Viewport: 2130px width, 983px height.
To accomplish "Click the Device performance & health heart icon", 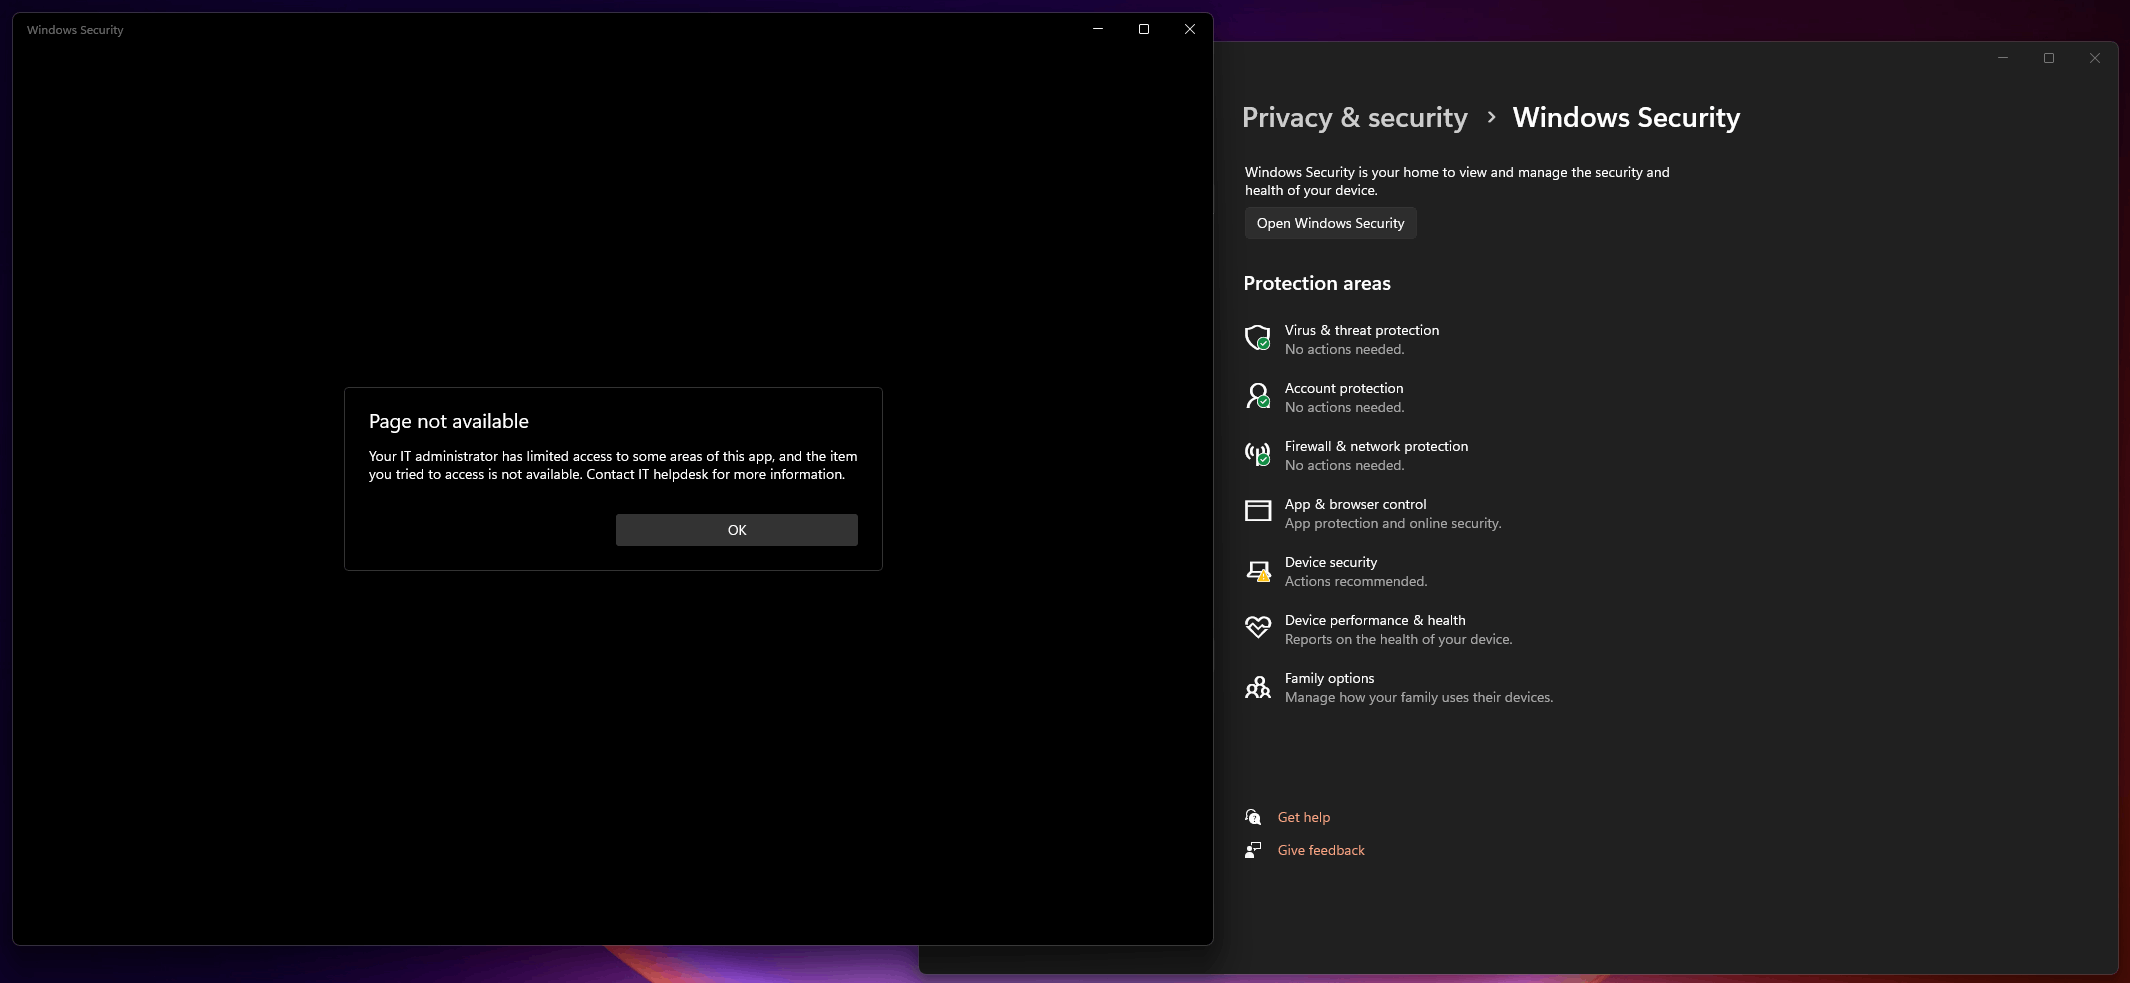I will (x=1258, y=627).
